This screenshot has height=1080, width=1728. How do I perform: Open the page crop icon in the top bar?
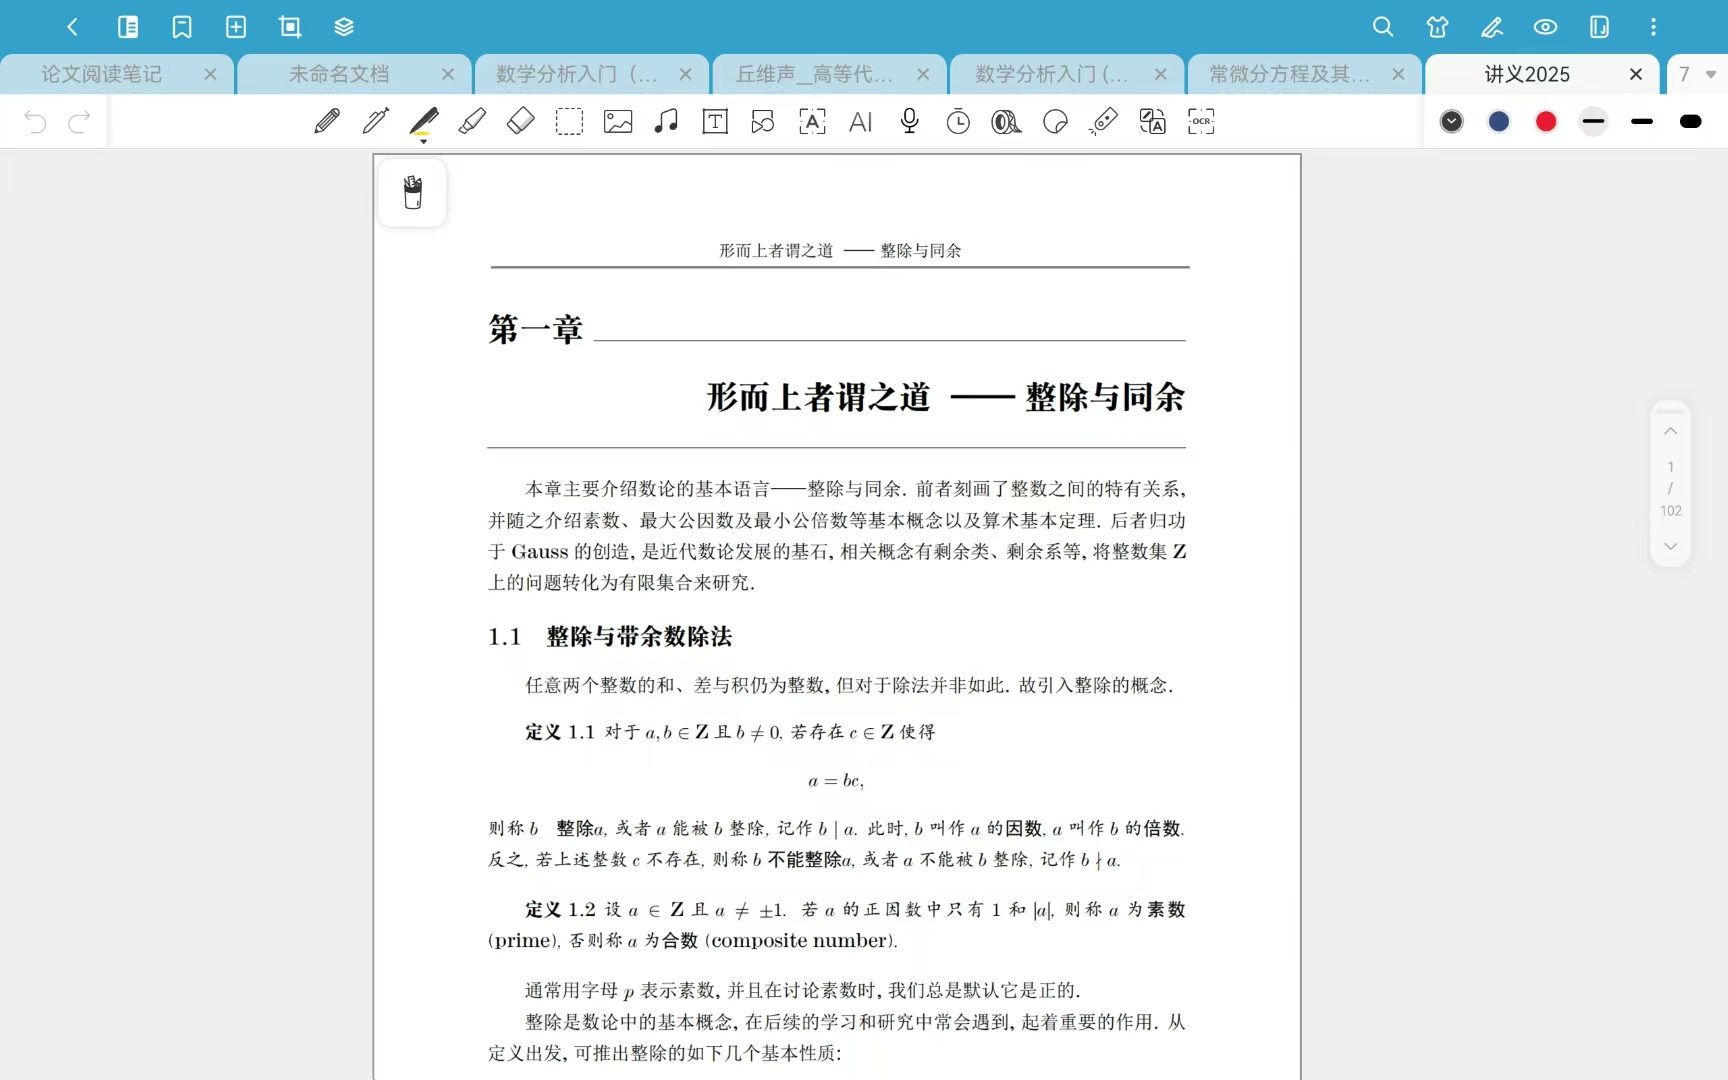(290, 27)
